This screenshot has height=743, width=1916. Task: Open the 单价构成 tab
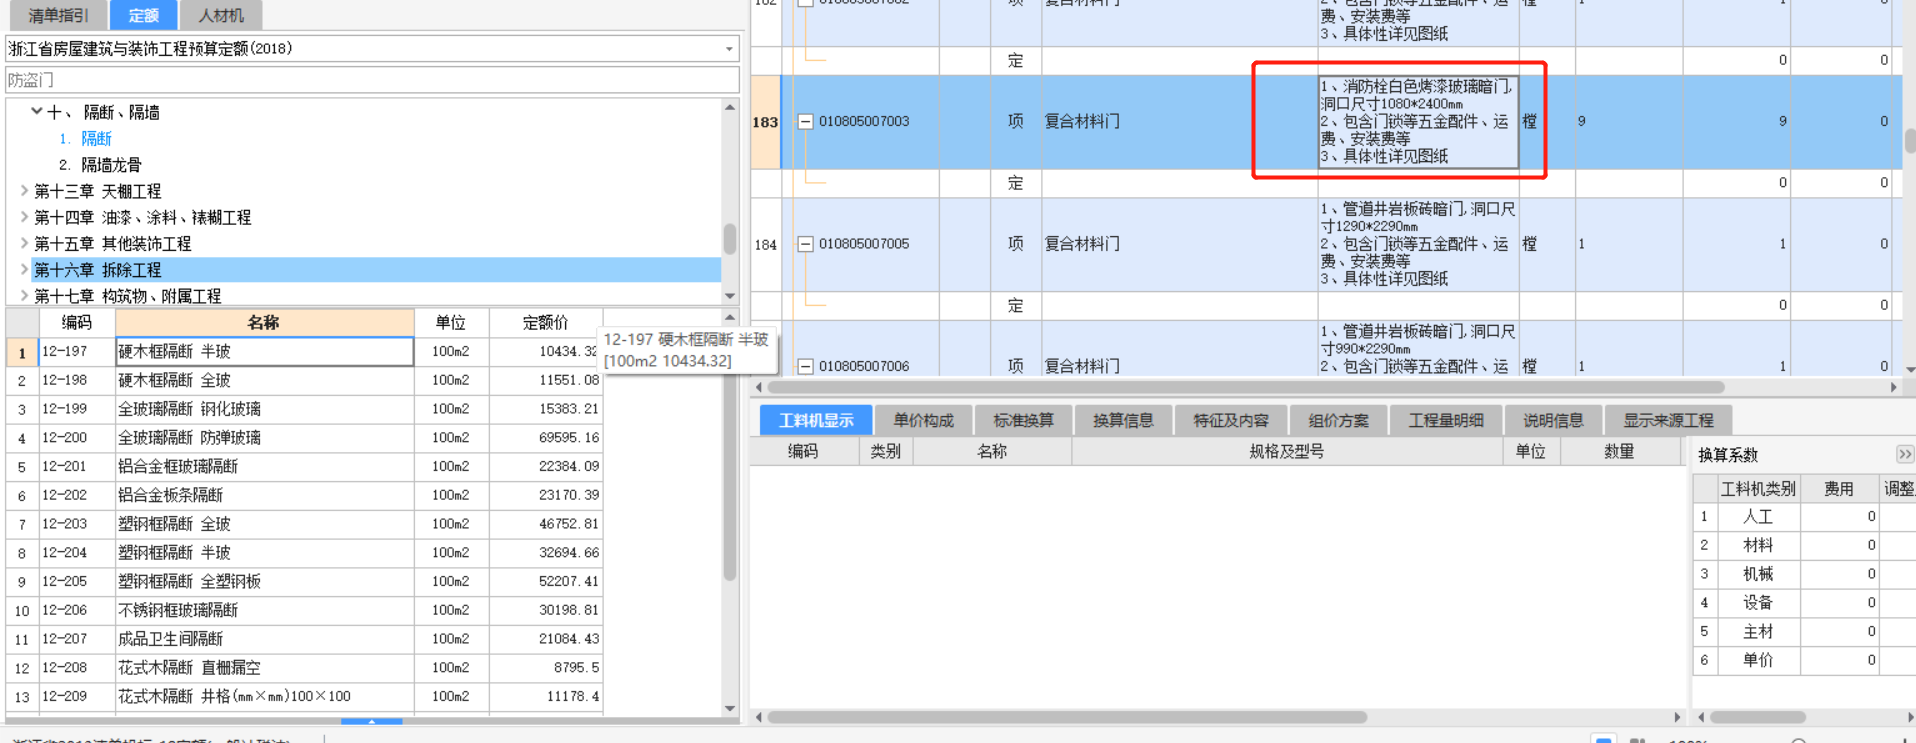(923, 421)
